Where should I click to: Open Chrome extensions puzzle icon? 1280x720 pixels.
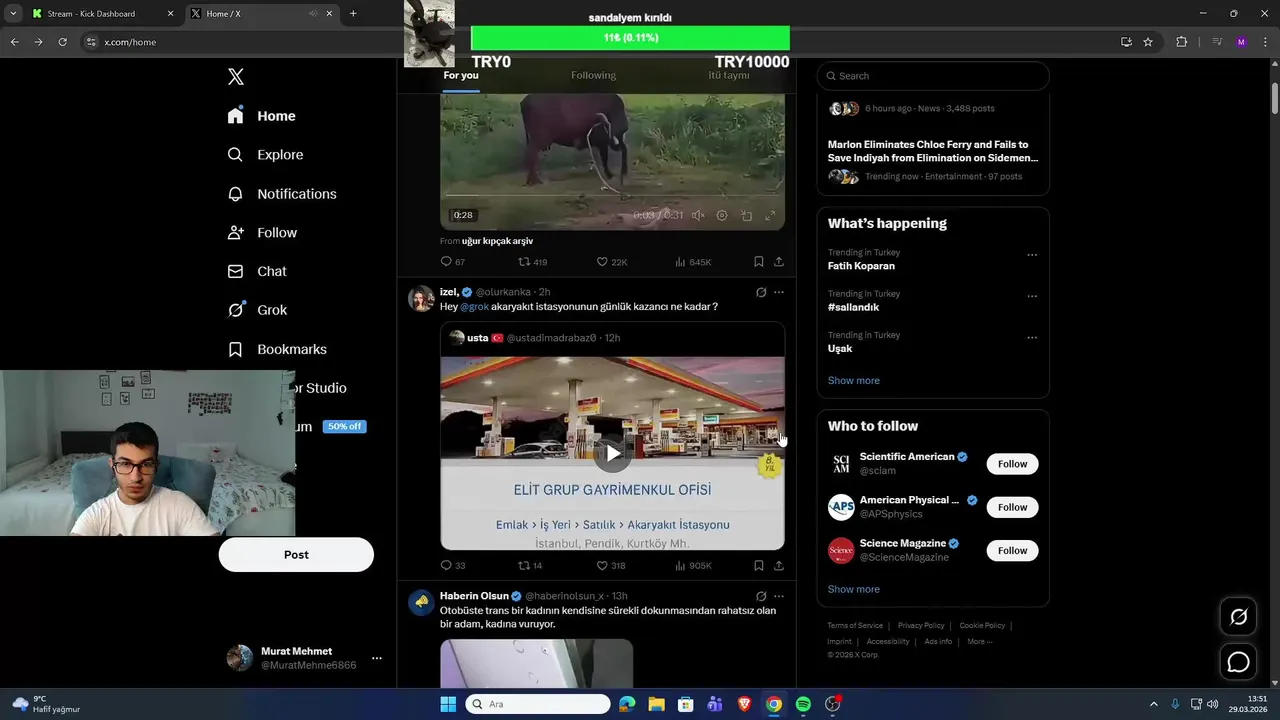click(x=1181, y=42)
